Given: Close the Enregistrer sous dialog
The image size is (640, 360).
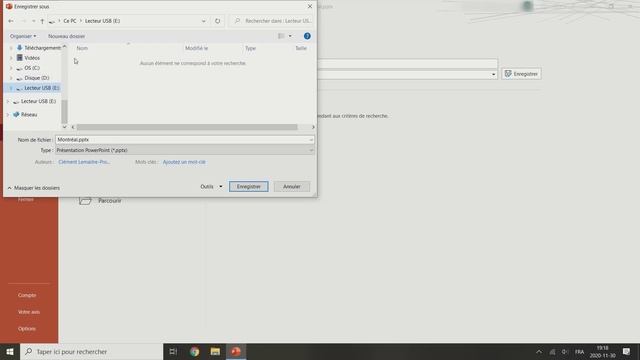Looking at the screenshot, I should (309, 7).
